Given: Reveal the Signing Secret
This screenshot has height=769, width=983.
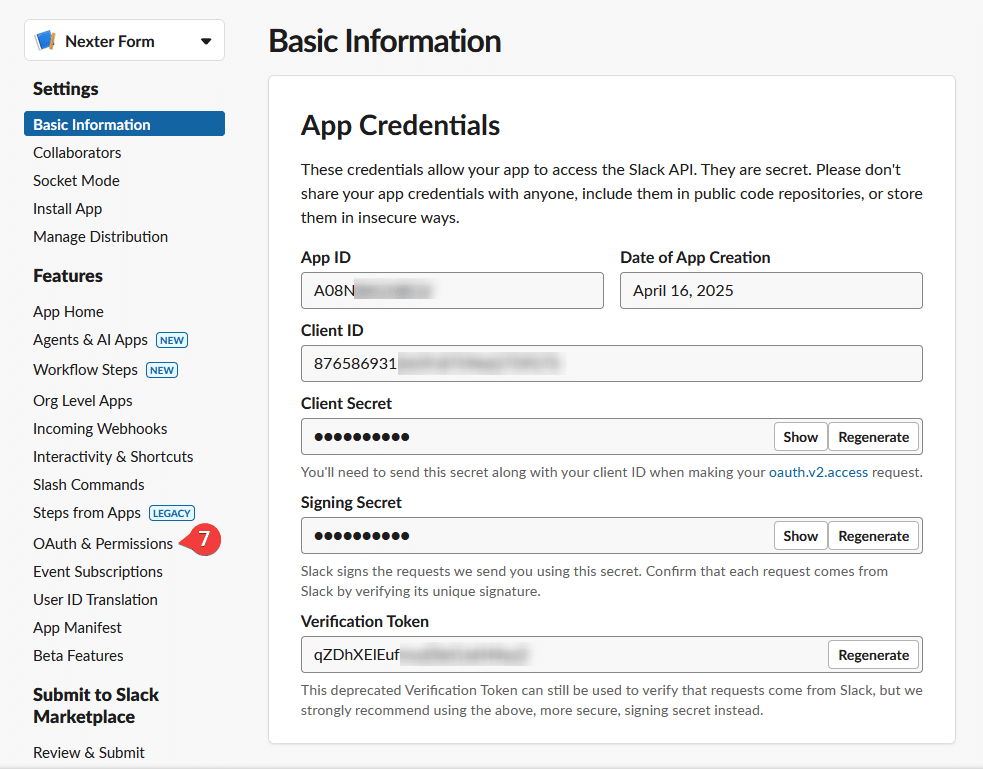Looking at the screenshot, I should pyautogui.click(x=800, y=535).
